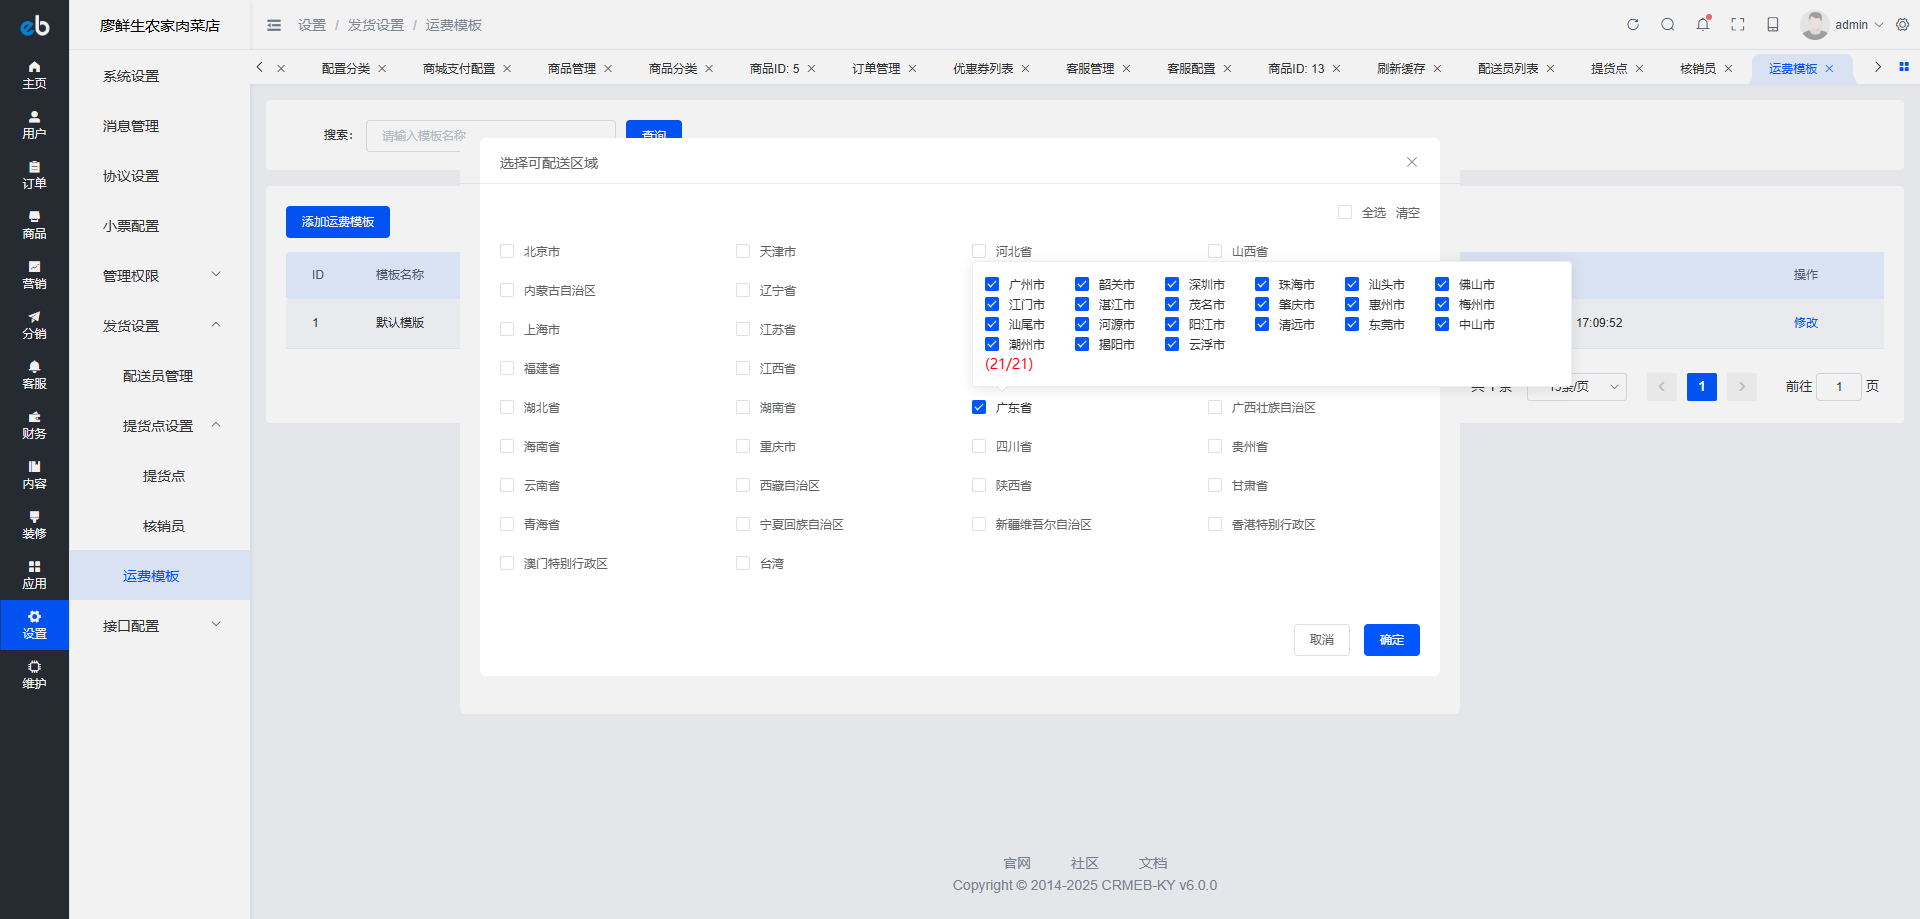Click the 清空 link
Image resolution: width=1920 pixels, height=919 pixels.
[1407, 213]
